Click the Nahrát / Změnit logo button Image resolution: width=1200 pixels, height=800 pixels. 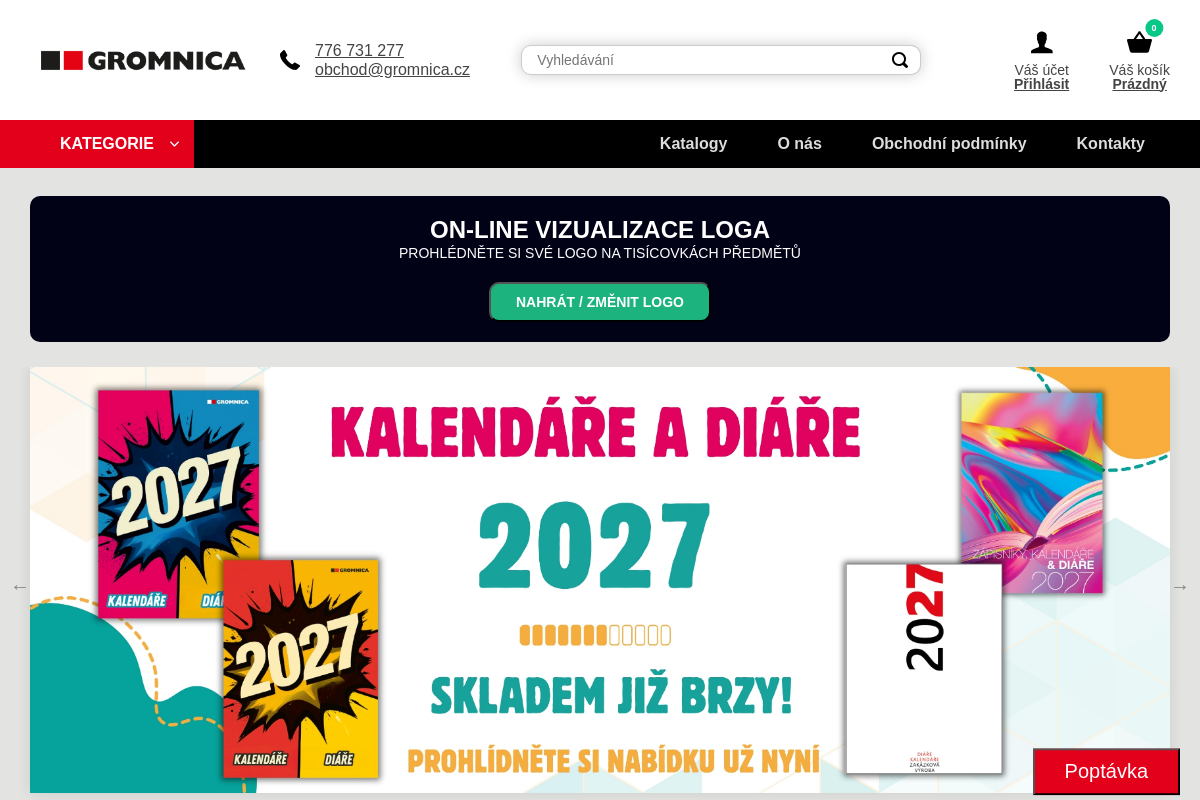tap(599, 302)
